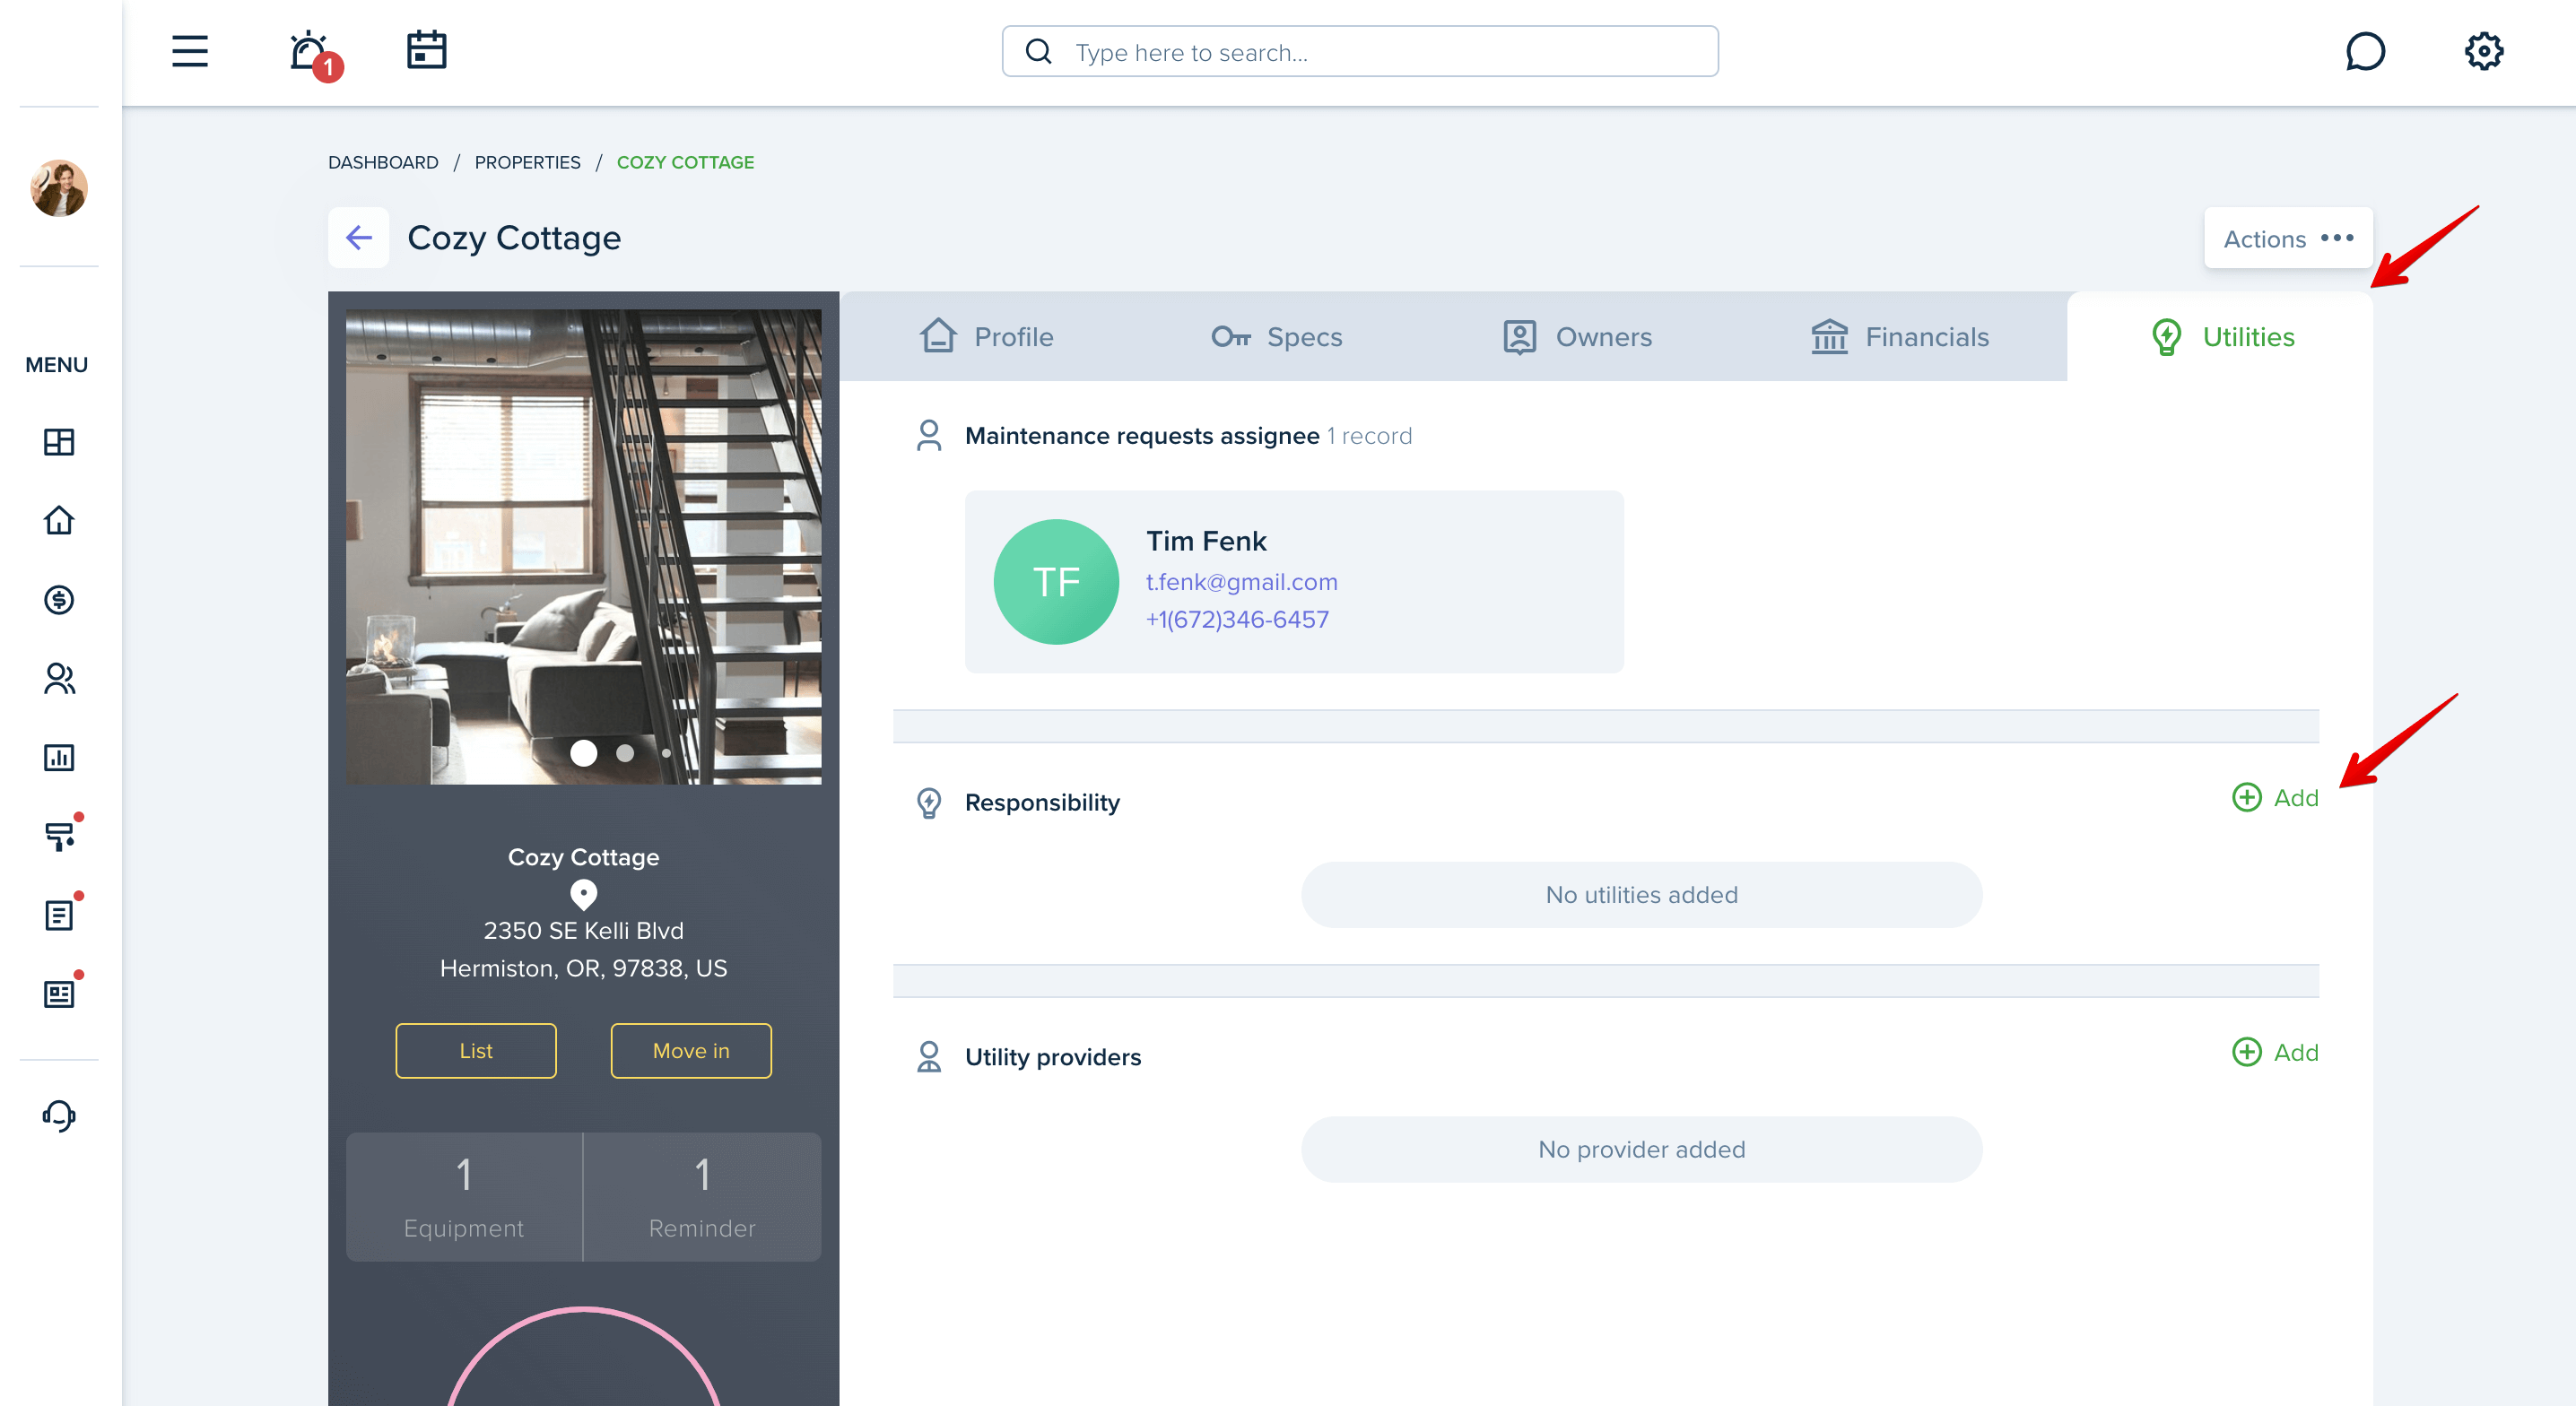Click the Move in button
The width and height of the screenshot is (2576, 1406).
[691, 1050]
